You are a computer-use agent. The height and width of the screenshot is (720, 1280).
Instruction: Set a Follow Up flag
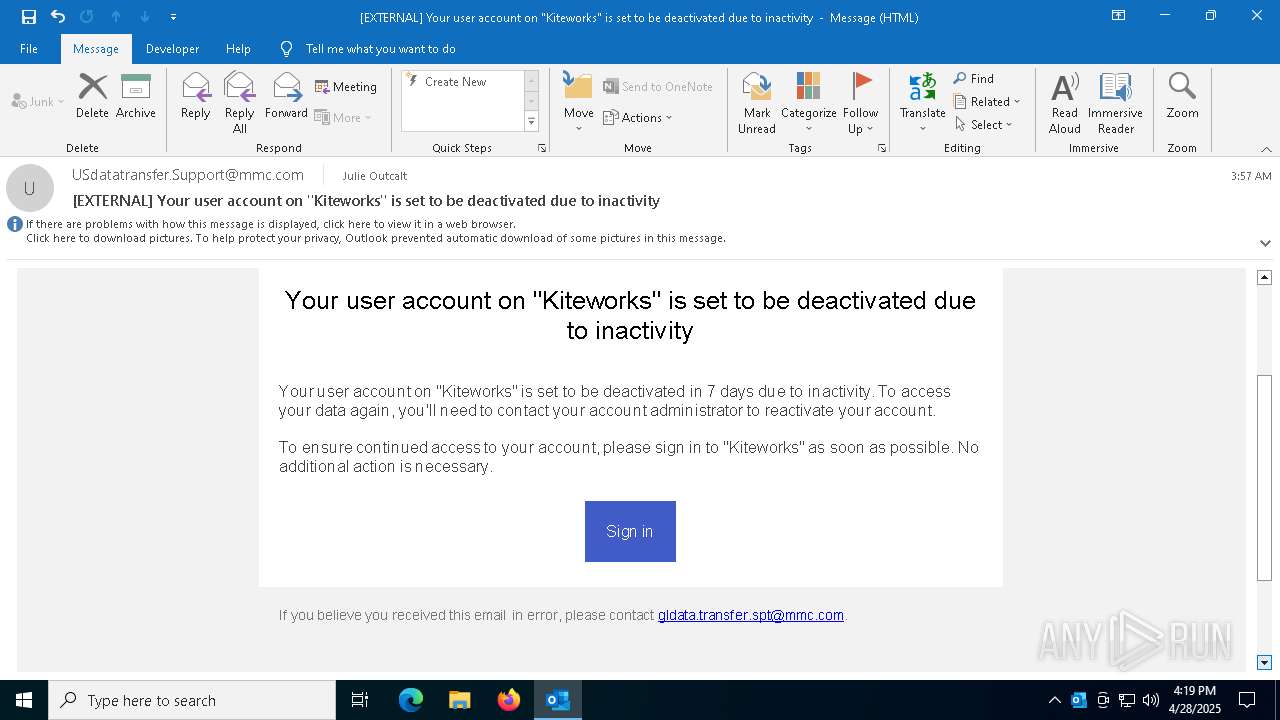[860, 103]
